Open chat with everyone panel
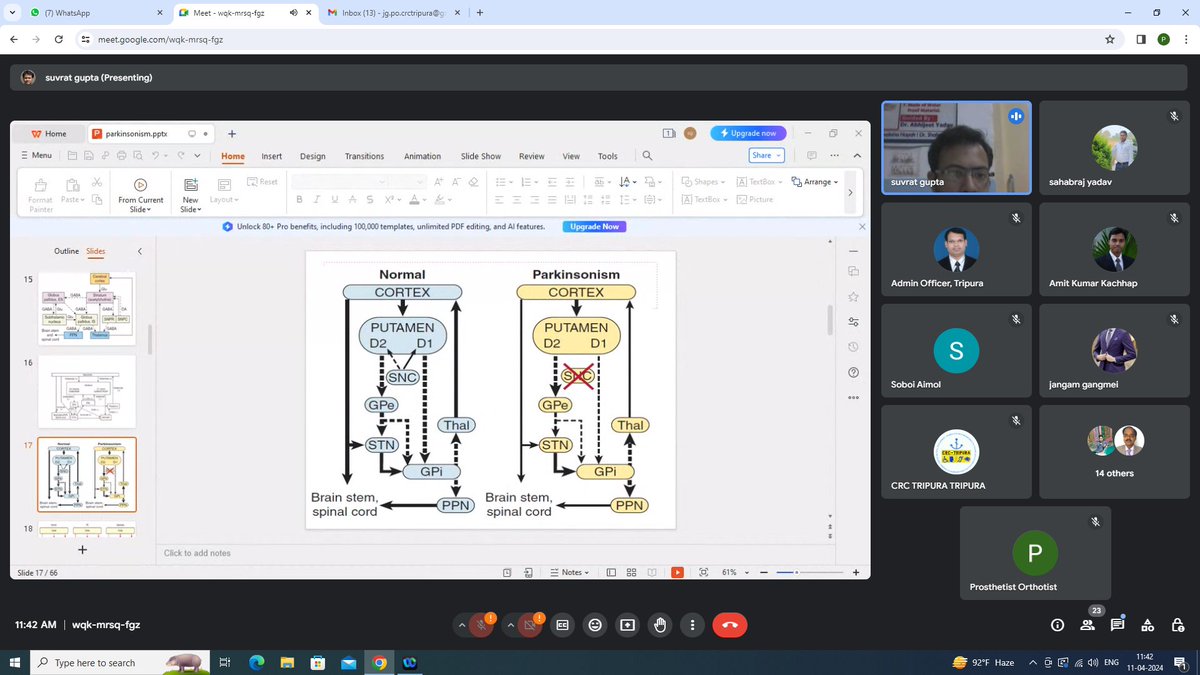This screenshot has height=675, width=1200. pos(1117,625)
